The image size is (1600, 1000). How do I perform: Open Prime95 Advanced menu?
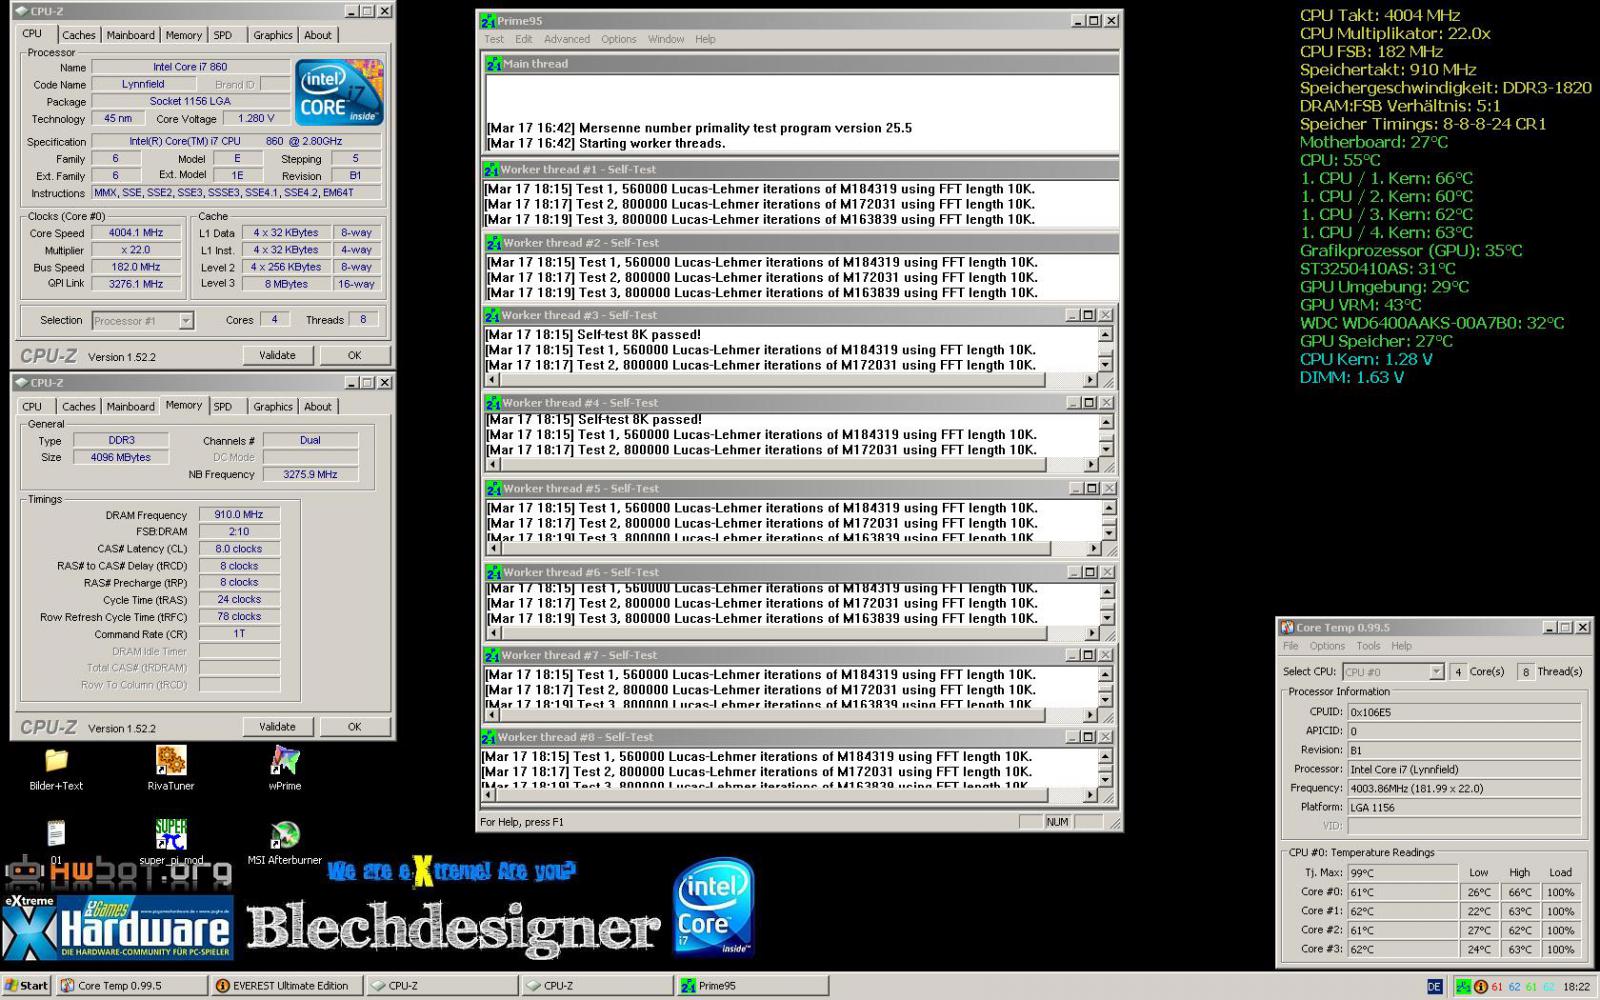tap(567, 39)
